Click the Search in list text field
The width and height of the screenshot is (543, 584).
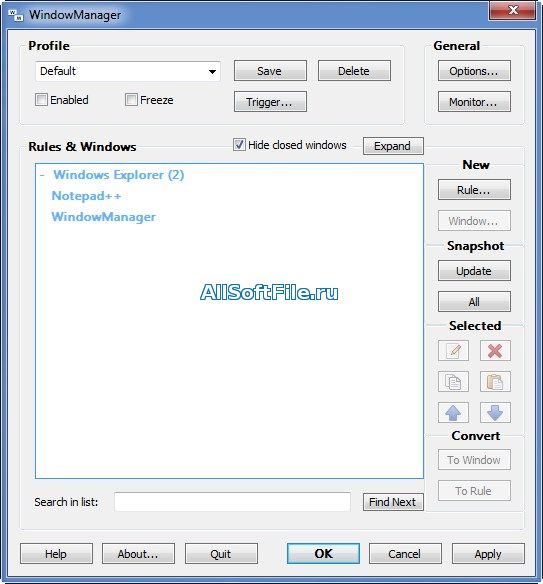click(232, 502)
